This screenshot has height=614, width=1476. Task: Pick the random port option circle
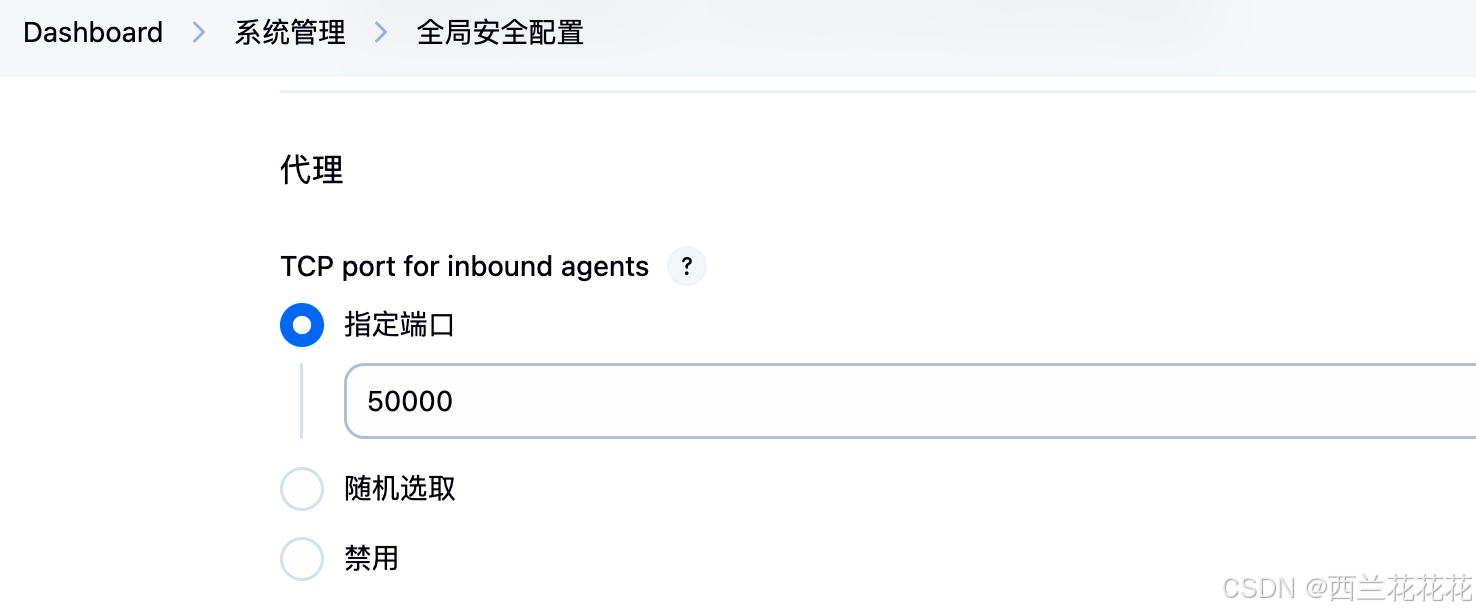(302, 489)
